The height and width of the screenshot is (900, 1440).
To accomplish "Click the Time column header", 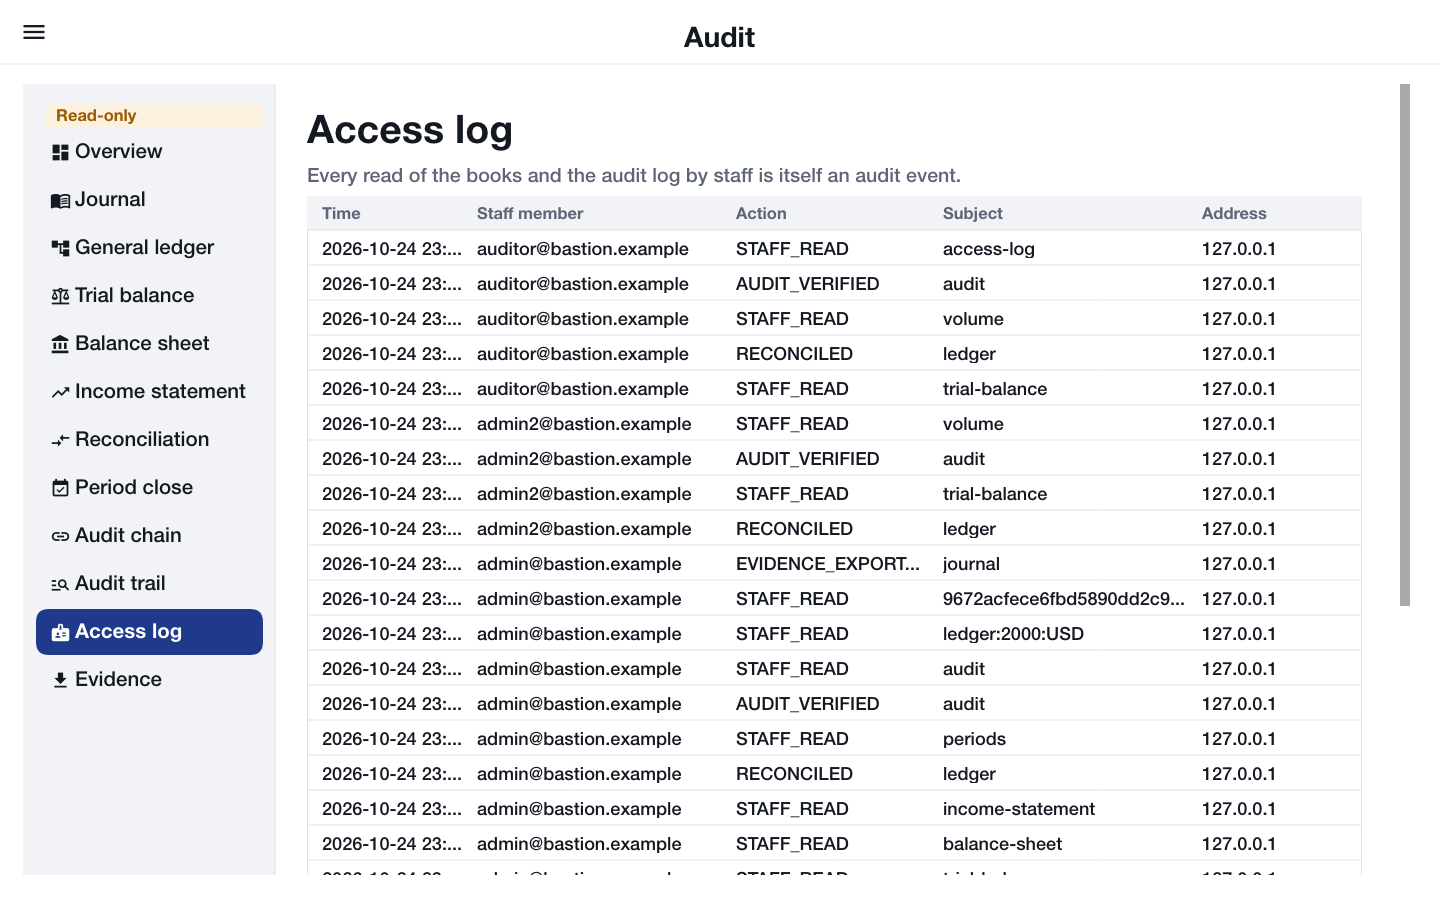I will tap(341, 213).
